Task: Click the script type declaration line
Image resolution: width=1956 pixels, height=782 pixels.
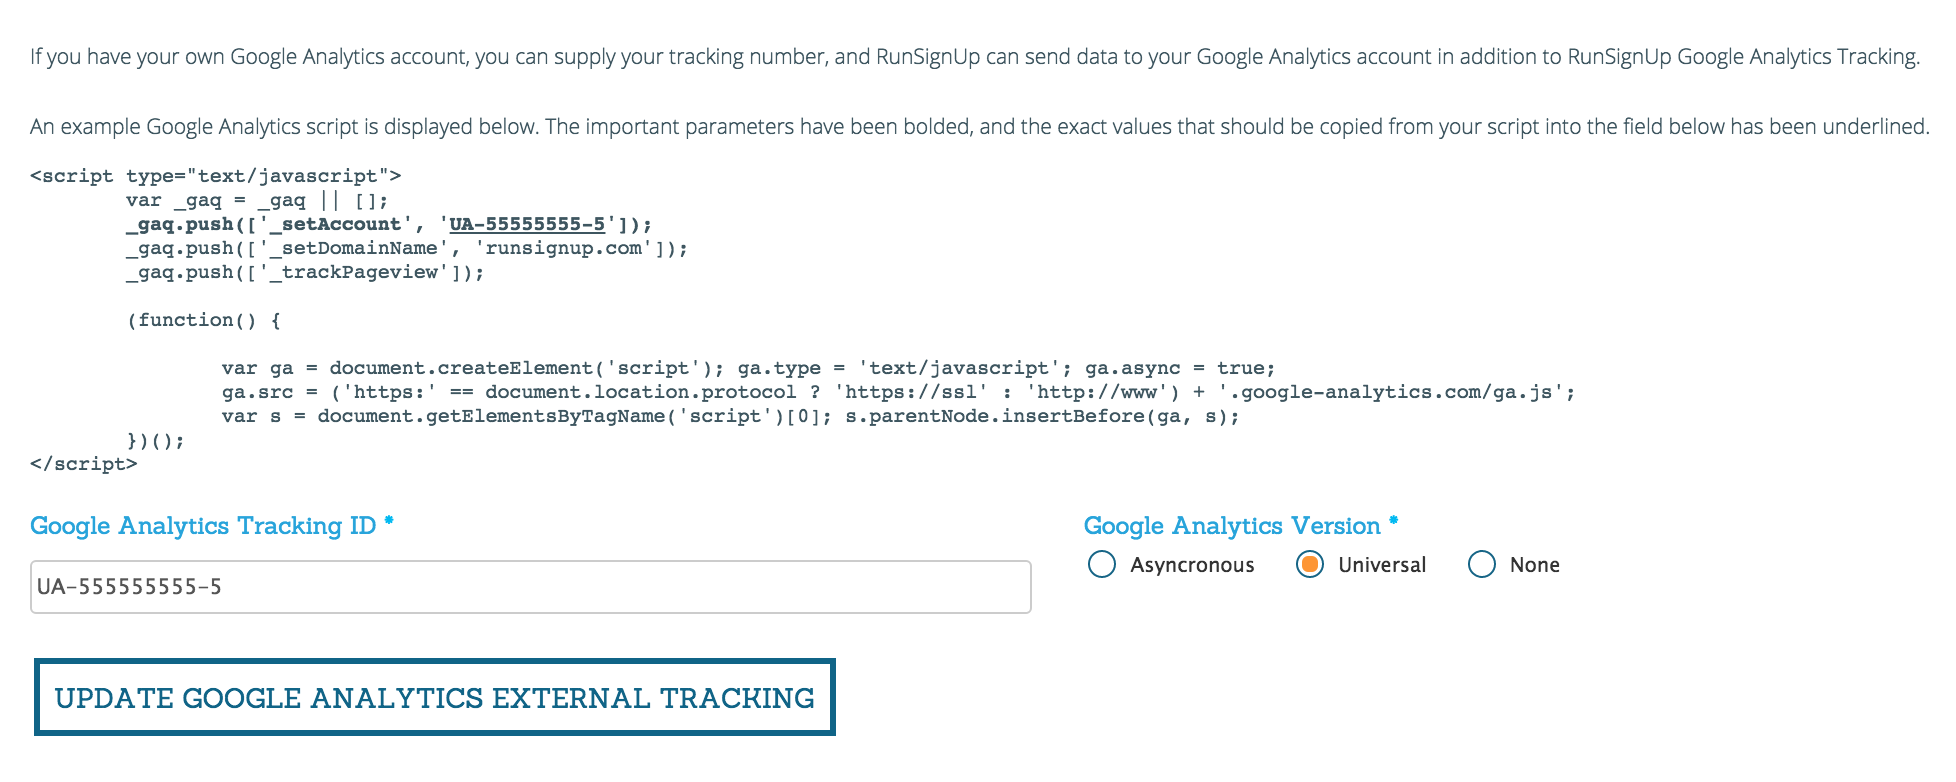Action: pos(215,175)
